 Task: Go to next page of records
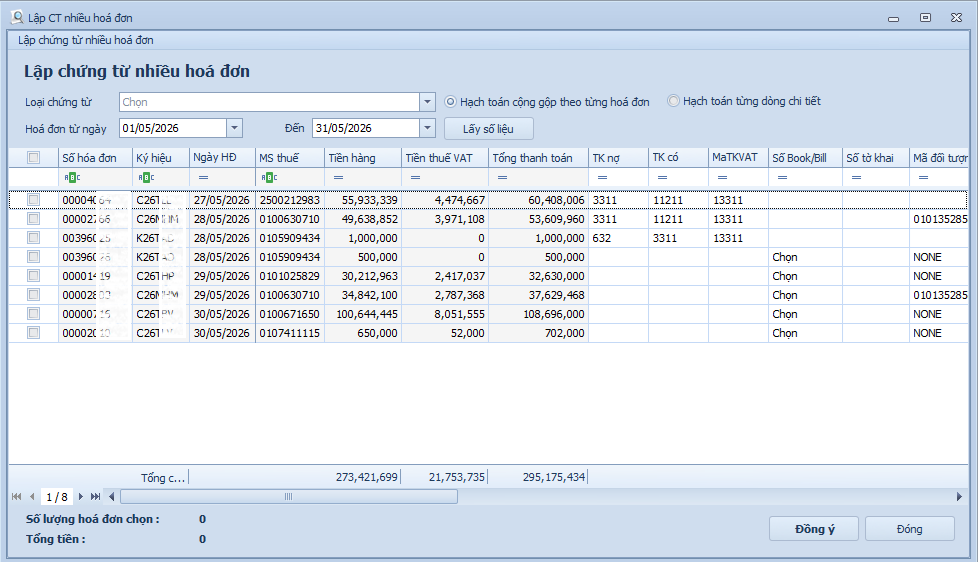pos(80,497)
